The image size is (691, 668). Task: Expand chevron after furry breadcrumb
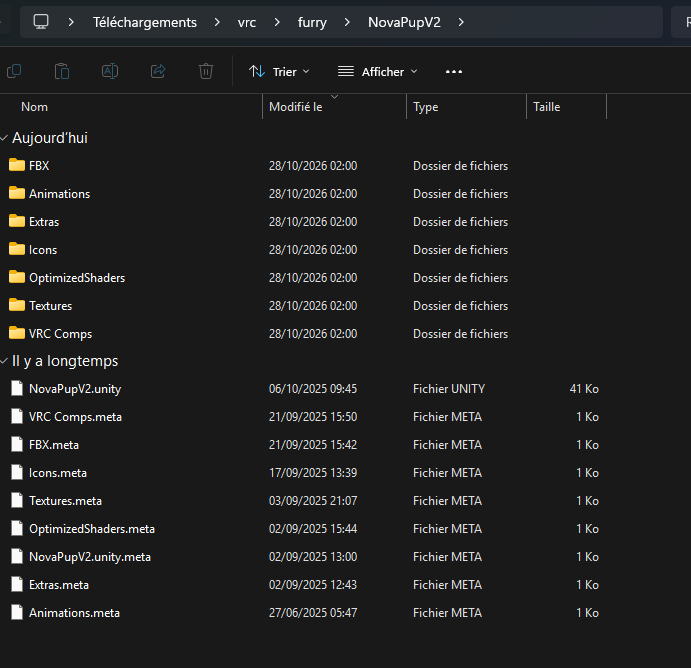click(347, 22)
